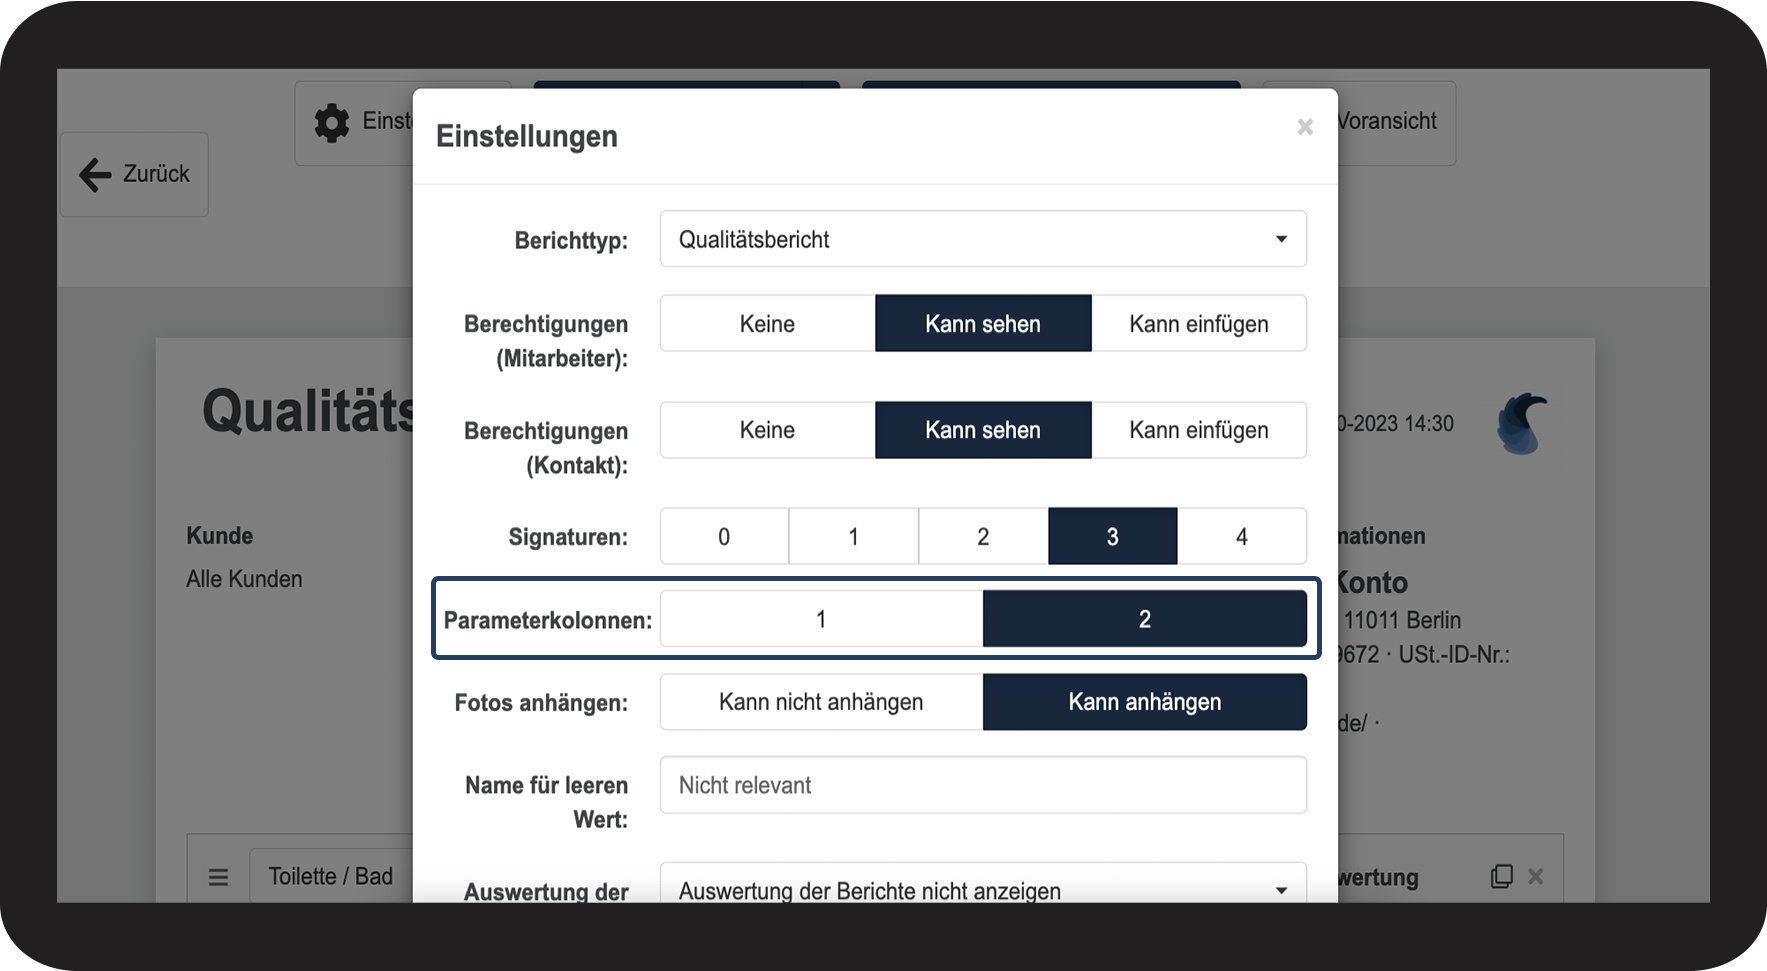Click the company logo image

click(1521, 424)
